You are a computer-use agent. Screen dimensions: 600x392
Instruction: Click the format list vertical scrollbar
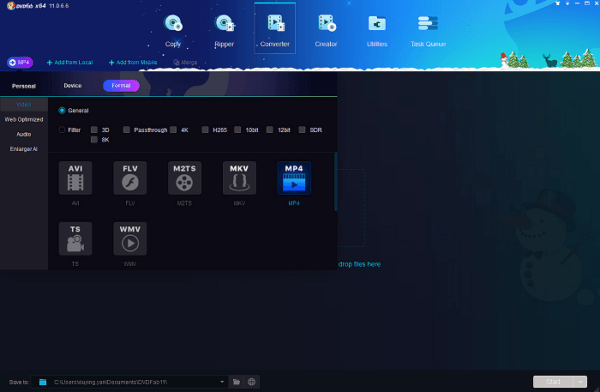(x=336, y=182)
